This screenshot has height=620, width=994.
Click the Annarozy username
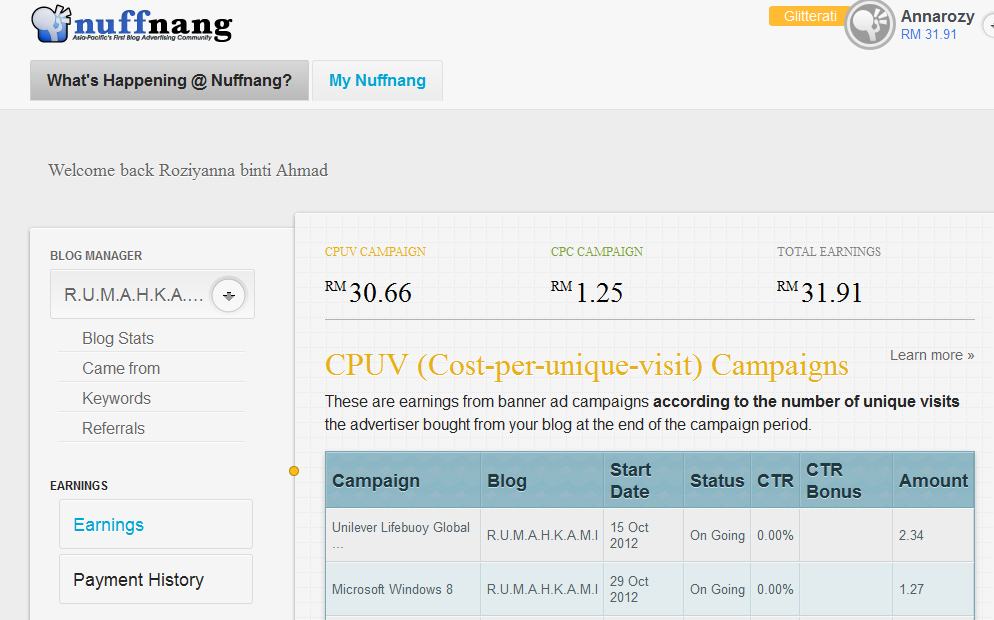tap(937, 16)
